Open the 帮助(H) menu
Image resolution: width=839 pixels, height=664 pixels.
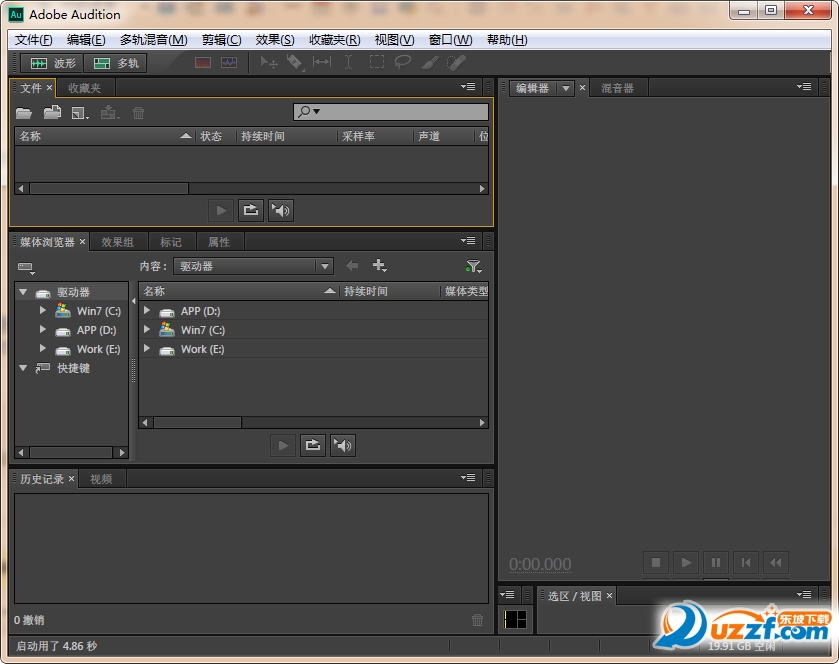pos(507,40)
